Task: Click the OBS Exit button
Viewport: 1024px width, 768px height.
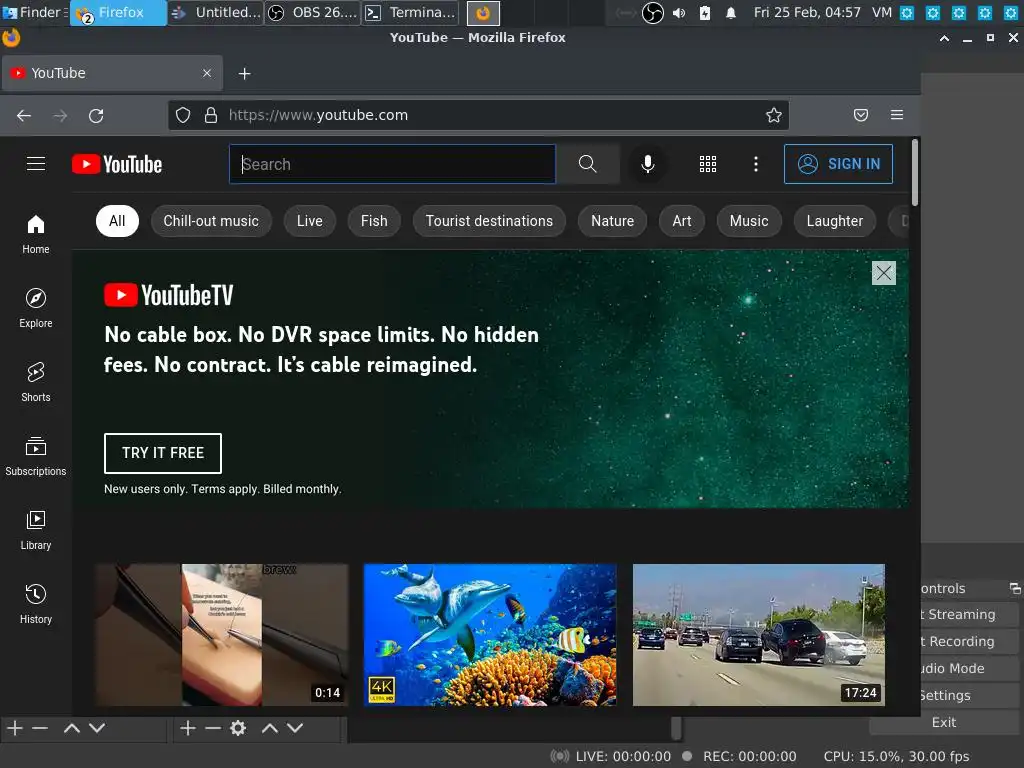Action: click(944, 722)
